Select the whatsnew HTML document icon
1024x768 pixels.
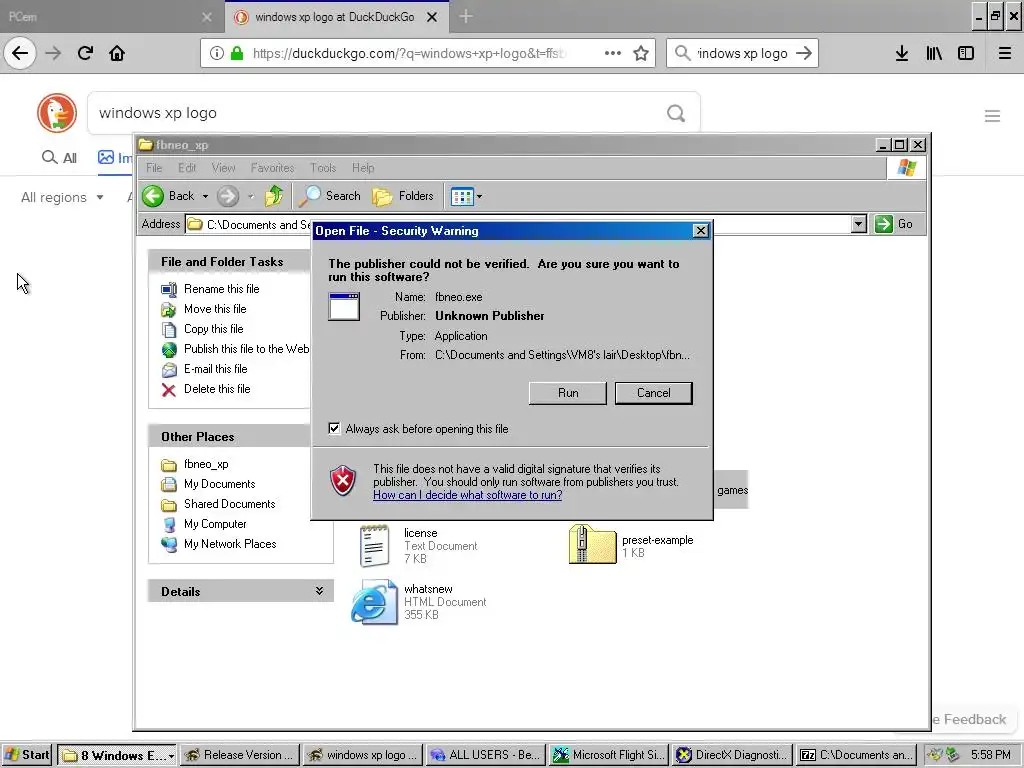click(x=374, y=601)
